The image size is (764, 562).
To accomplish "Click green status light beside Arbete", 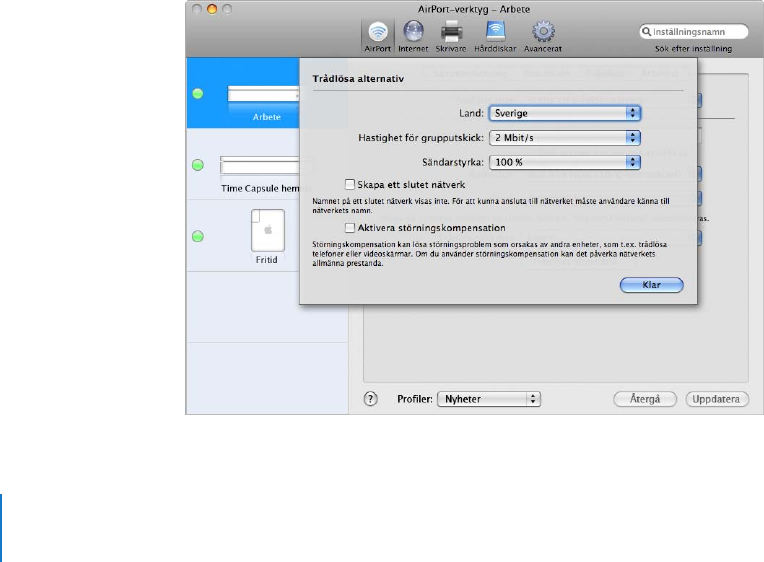I will click(x=198, y=94).
